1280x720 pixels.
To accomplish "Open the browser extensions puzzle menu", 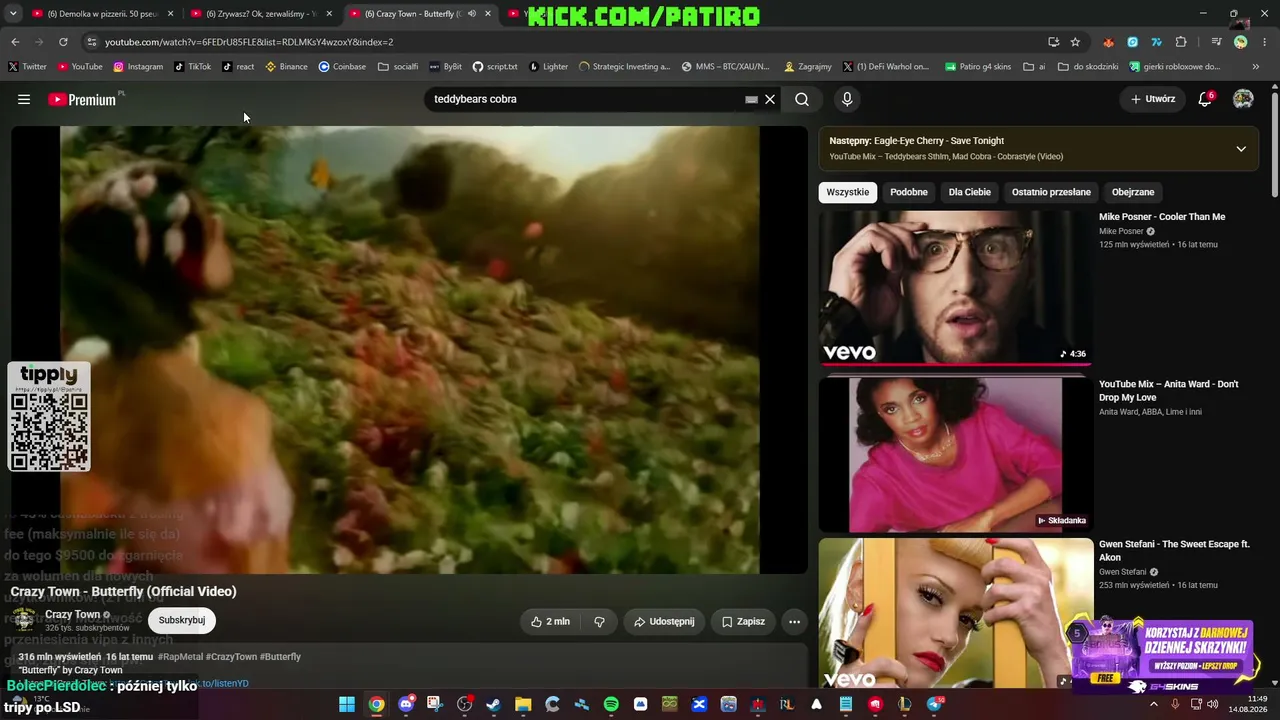I will (1181, 42).
